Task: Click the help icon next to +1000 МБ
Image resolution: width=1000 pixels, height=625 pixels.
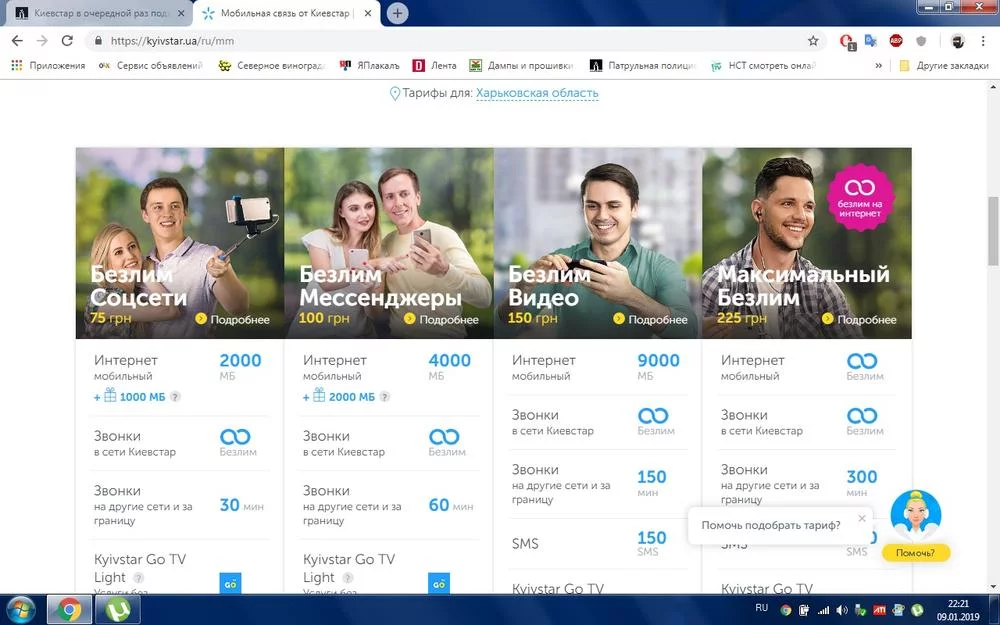Action: tap(175, 397)
